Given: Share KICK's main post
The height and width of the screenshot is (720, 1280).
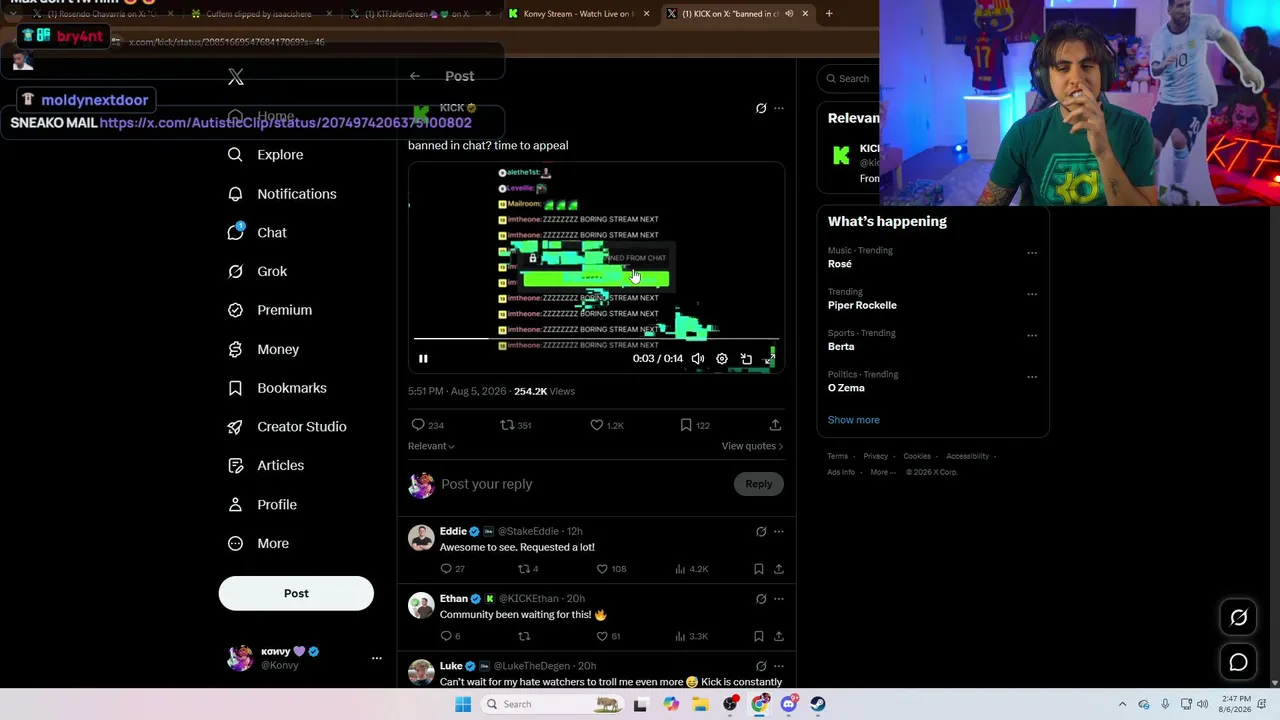Looking at the screenshot, I should click(775, 425).
